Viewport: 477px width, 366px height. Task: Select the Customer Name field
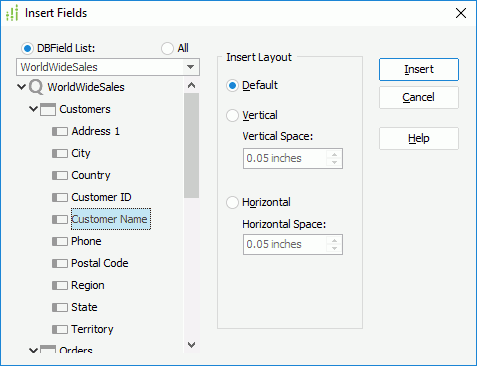111,219
